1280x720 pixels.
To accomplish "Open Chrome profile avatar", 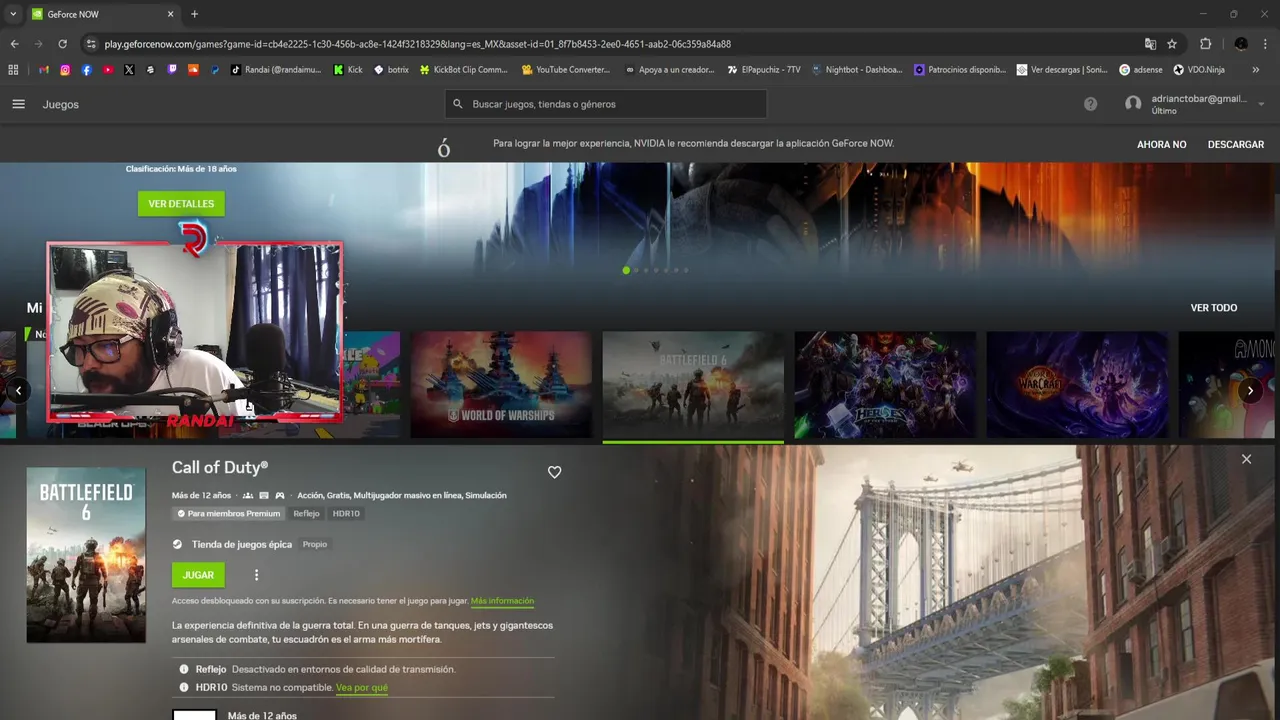I will 1241,44.
